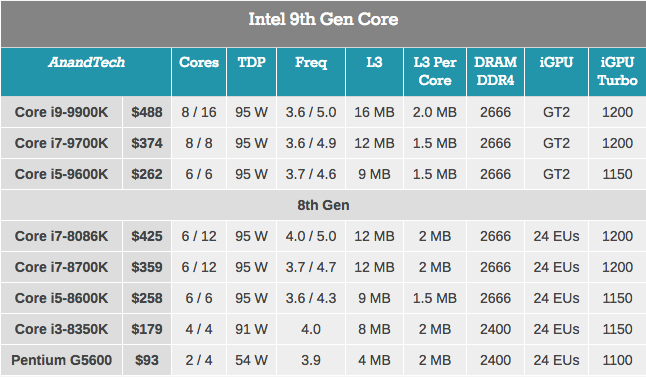The height and width of the screenshot is (377, 646).
Task: Click the iGPU Turbo header
Action: pyautogui.click(x=618, y=72)
